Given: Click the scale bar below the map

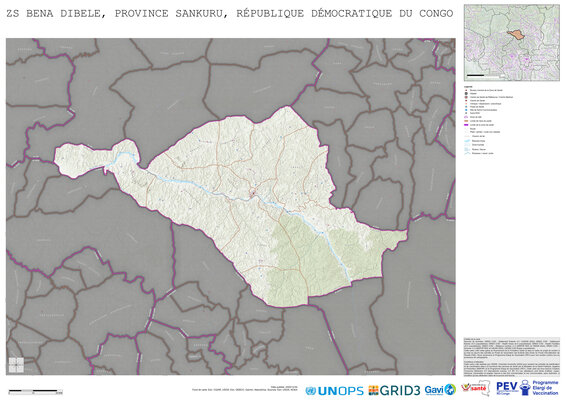Looking at the screenshot, I should tap(35, 391).
